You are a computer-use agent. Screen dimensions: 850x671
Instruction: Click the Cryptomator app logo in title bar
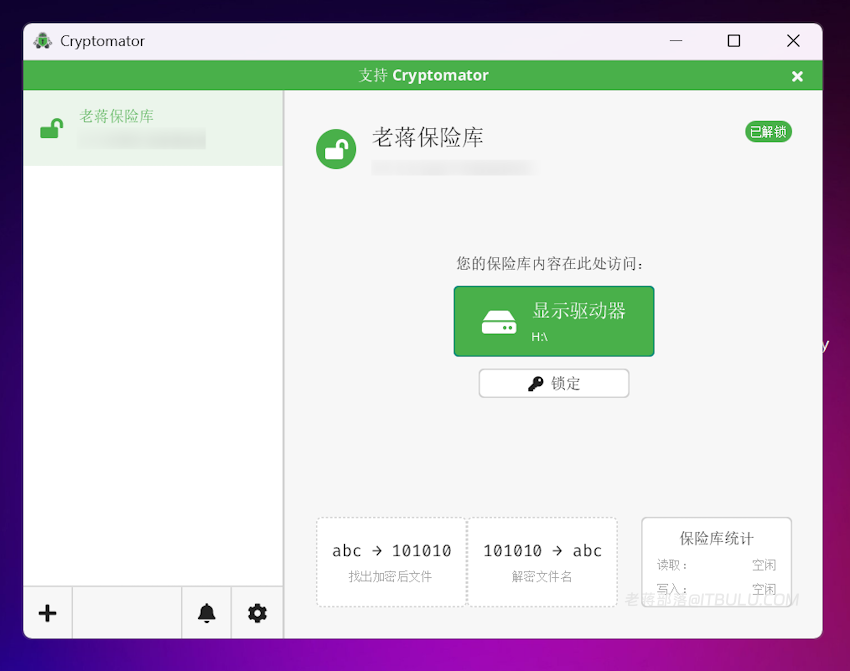click(x=43, y=41)
